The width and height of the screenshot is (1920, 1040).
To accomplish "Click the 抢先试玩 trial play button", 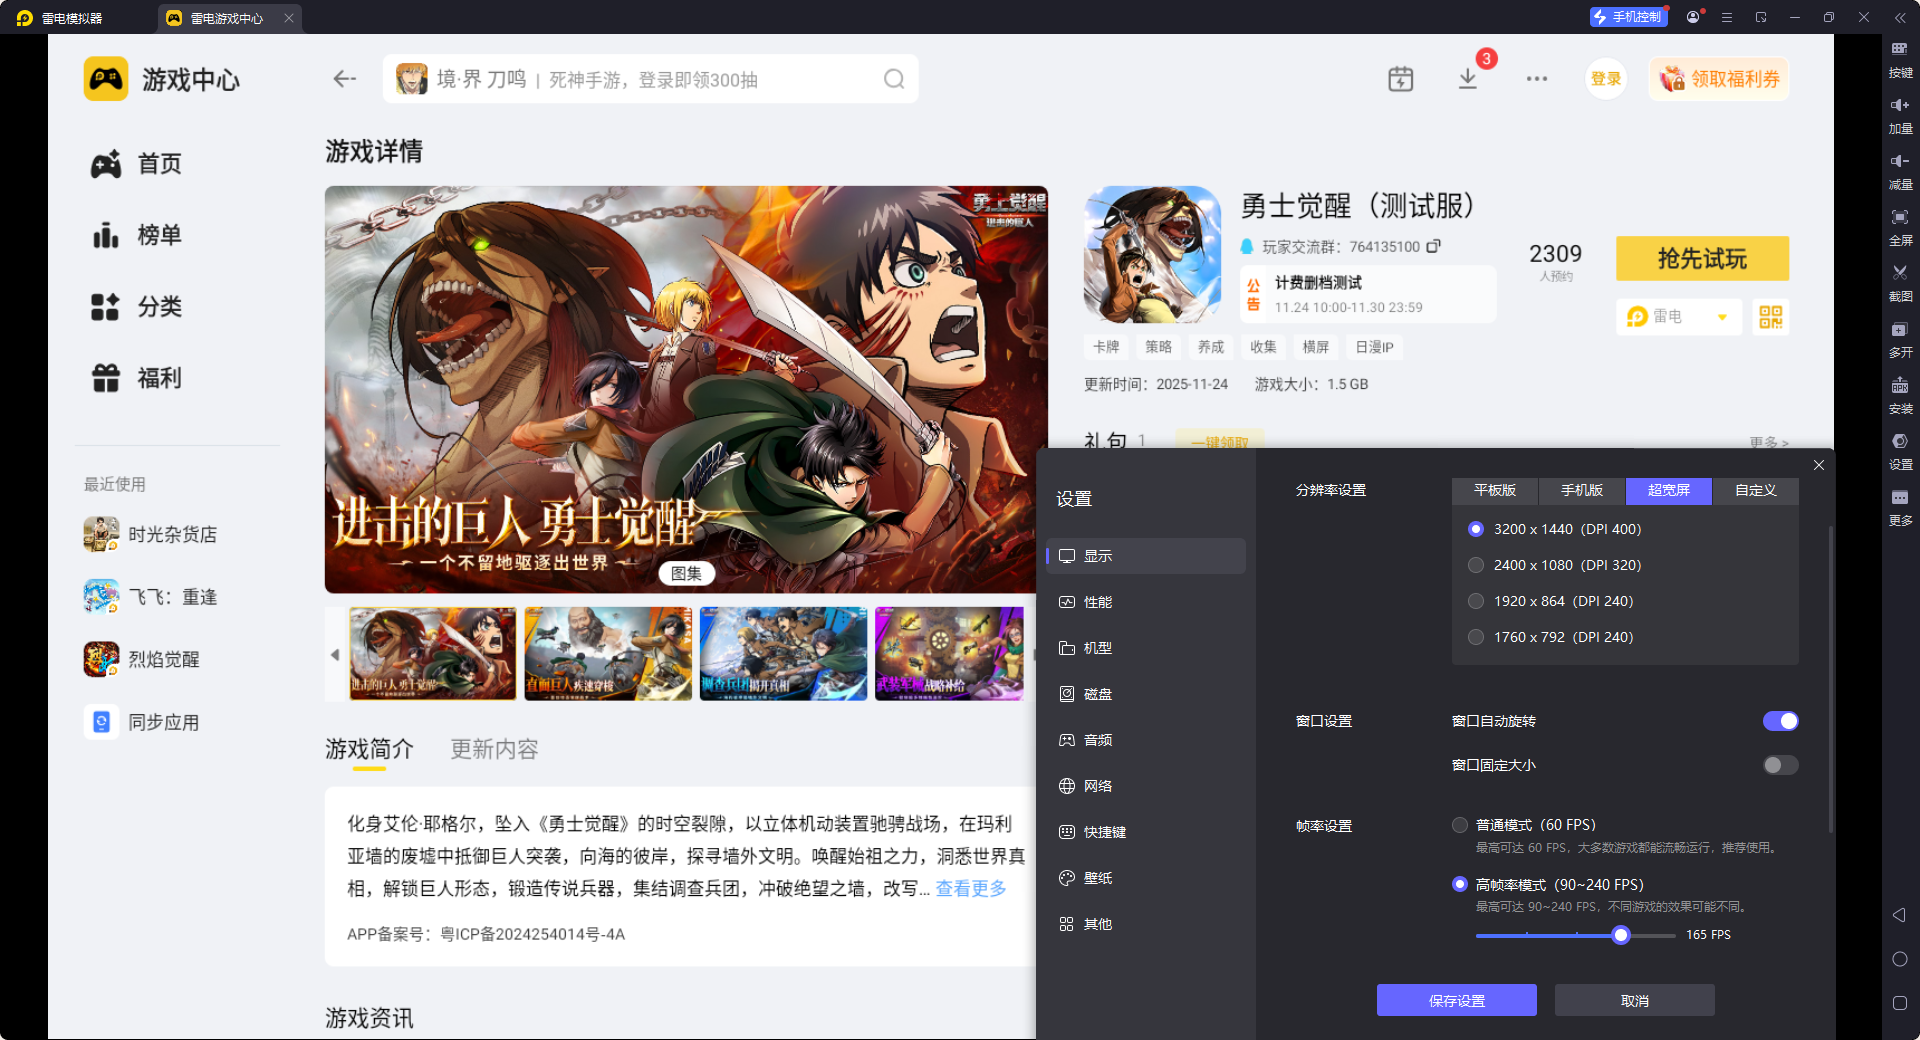I will [1701, 258].
